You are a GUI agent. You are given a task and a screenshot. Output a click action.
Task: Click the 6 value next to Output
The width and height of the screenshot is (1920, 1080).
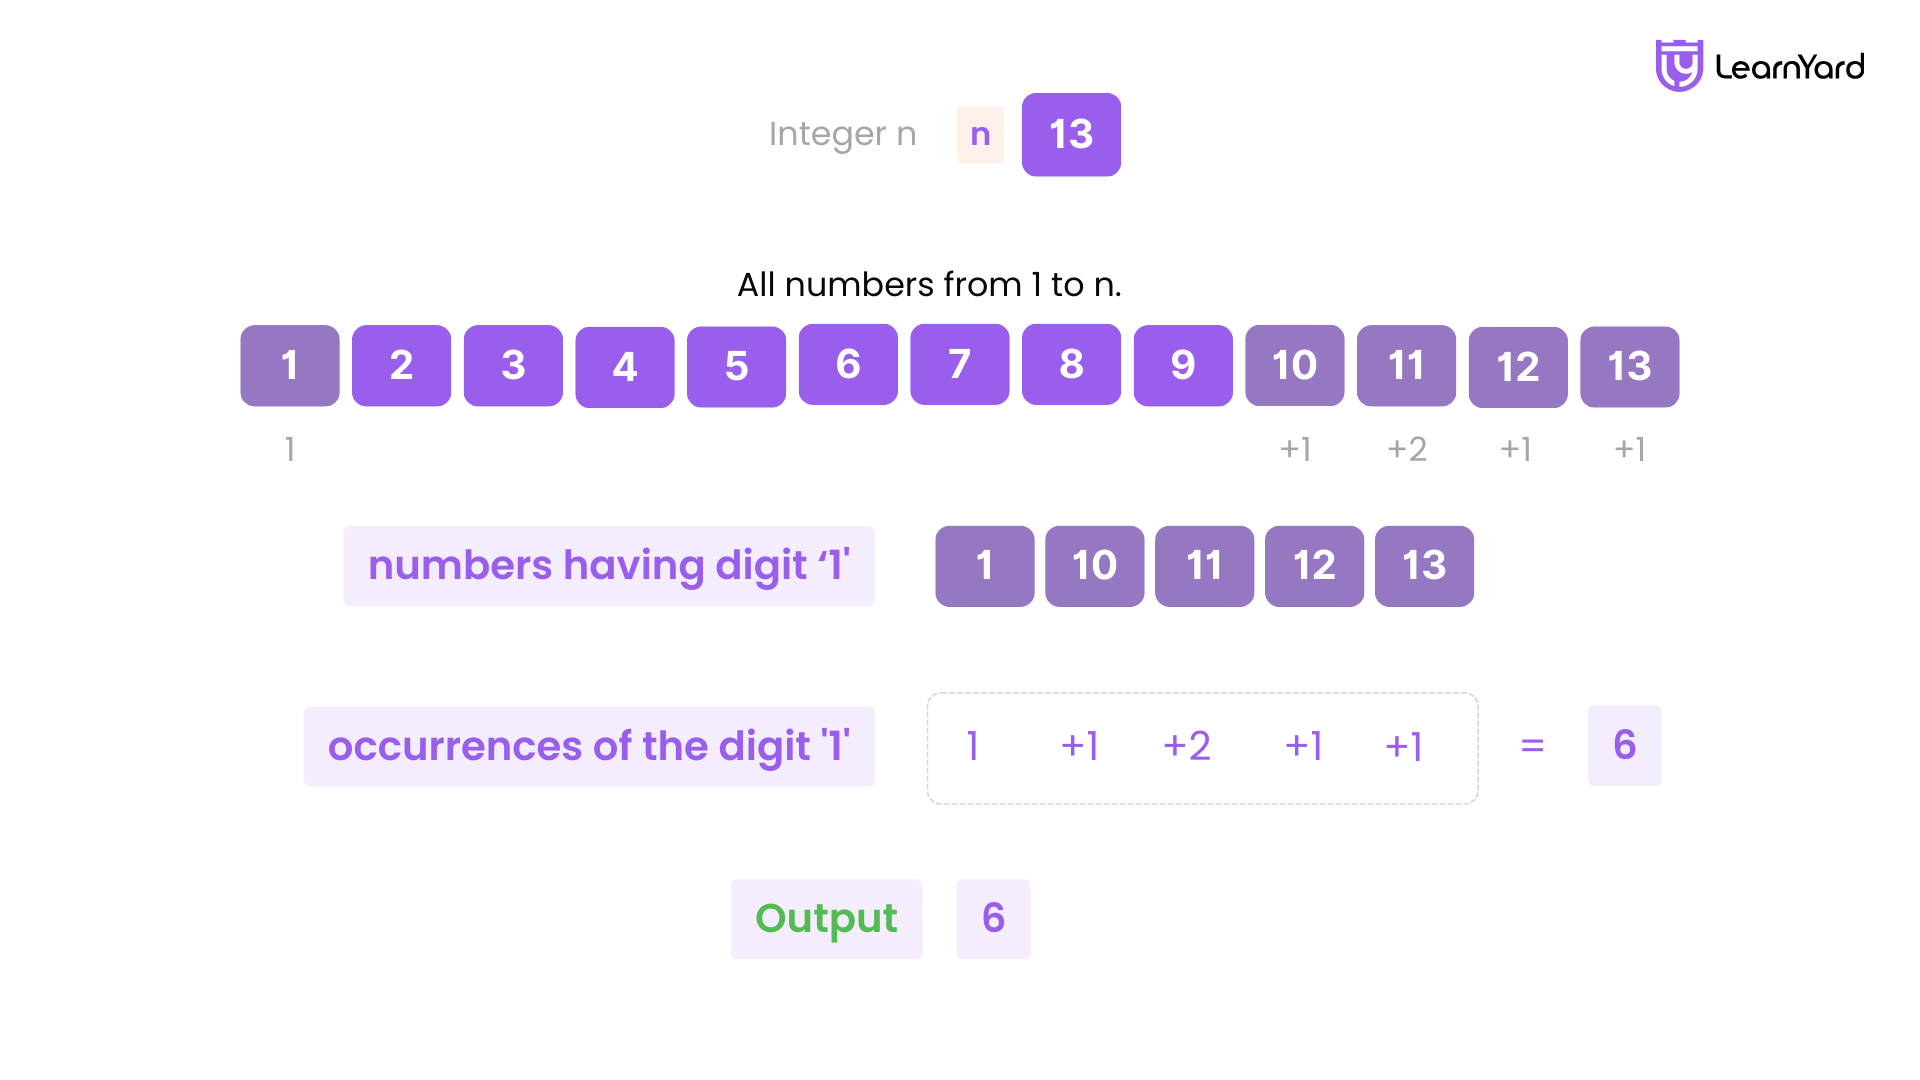coord(993,919)
